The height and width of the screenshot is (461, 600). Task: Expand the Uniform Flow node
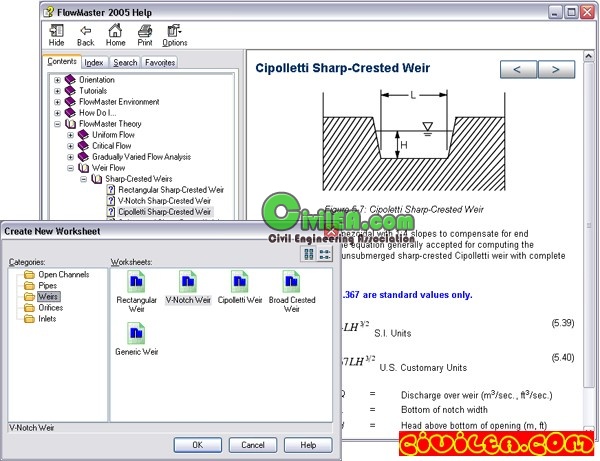point(70,135)
